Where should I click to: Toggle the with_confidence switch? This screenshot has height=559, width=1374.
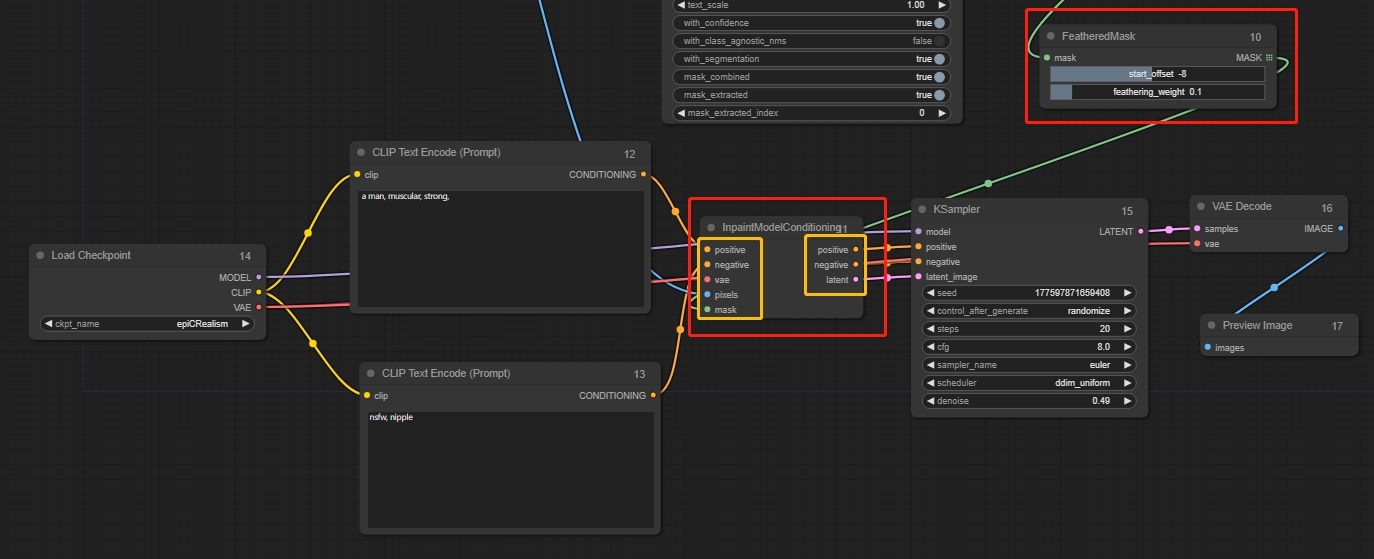pos(939,23)
